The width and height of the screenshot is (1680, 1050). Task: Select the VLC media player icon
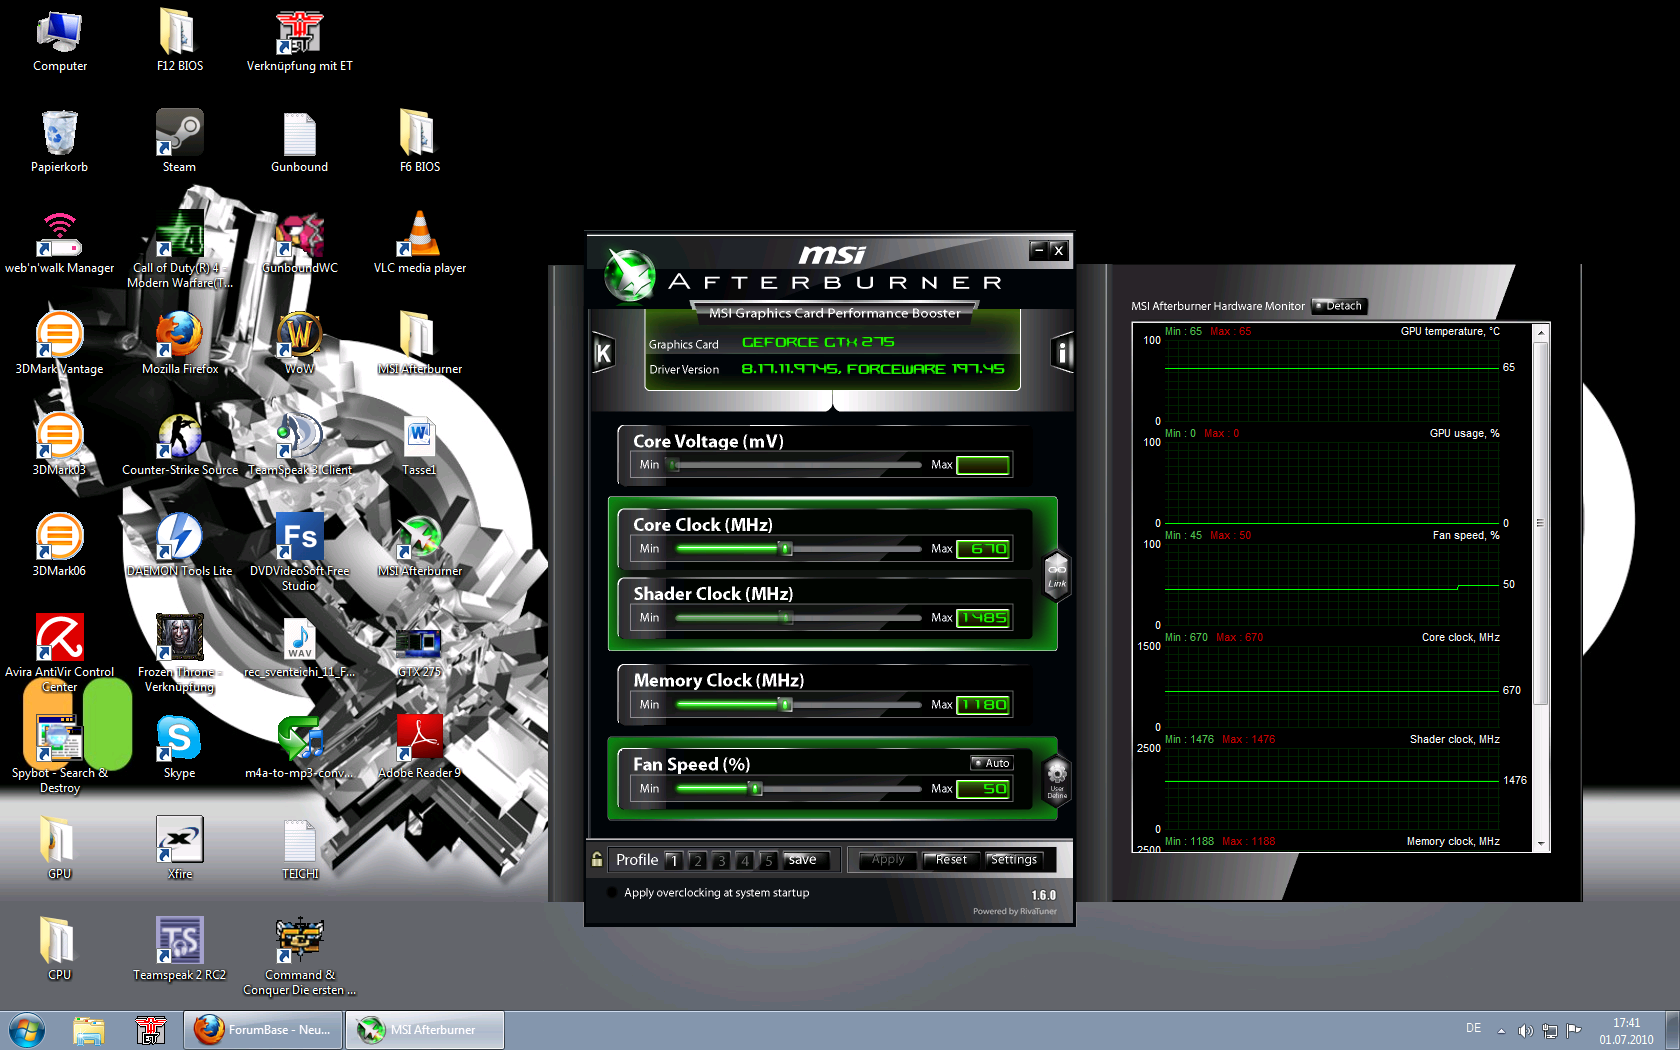coord(420,243)
